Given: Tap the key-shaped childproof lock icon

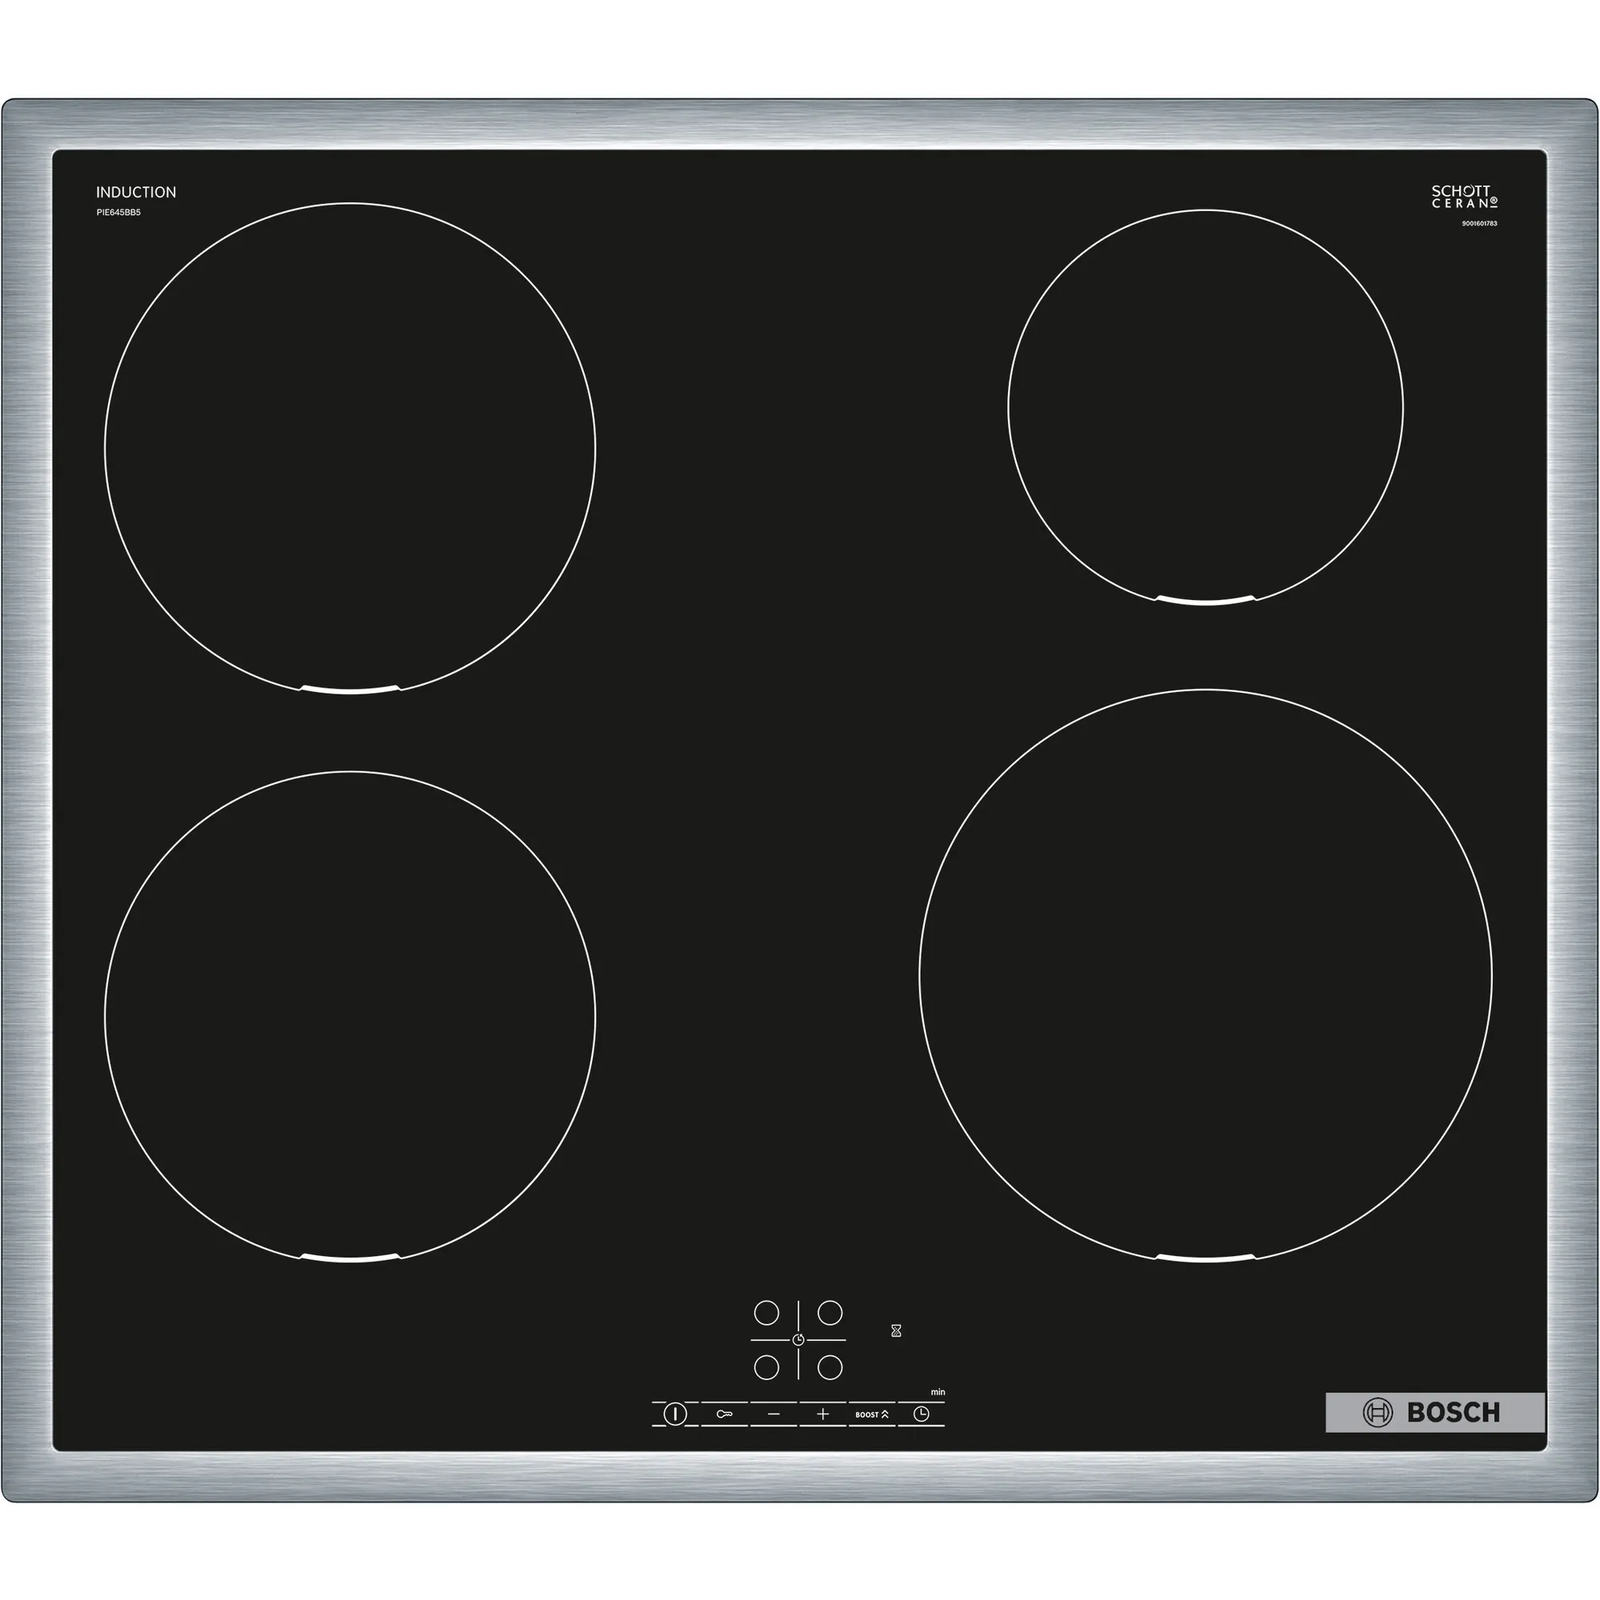Looking at the screenshot, I should (724, 1414).
